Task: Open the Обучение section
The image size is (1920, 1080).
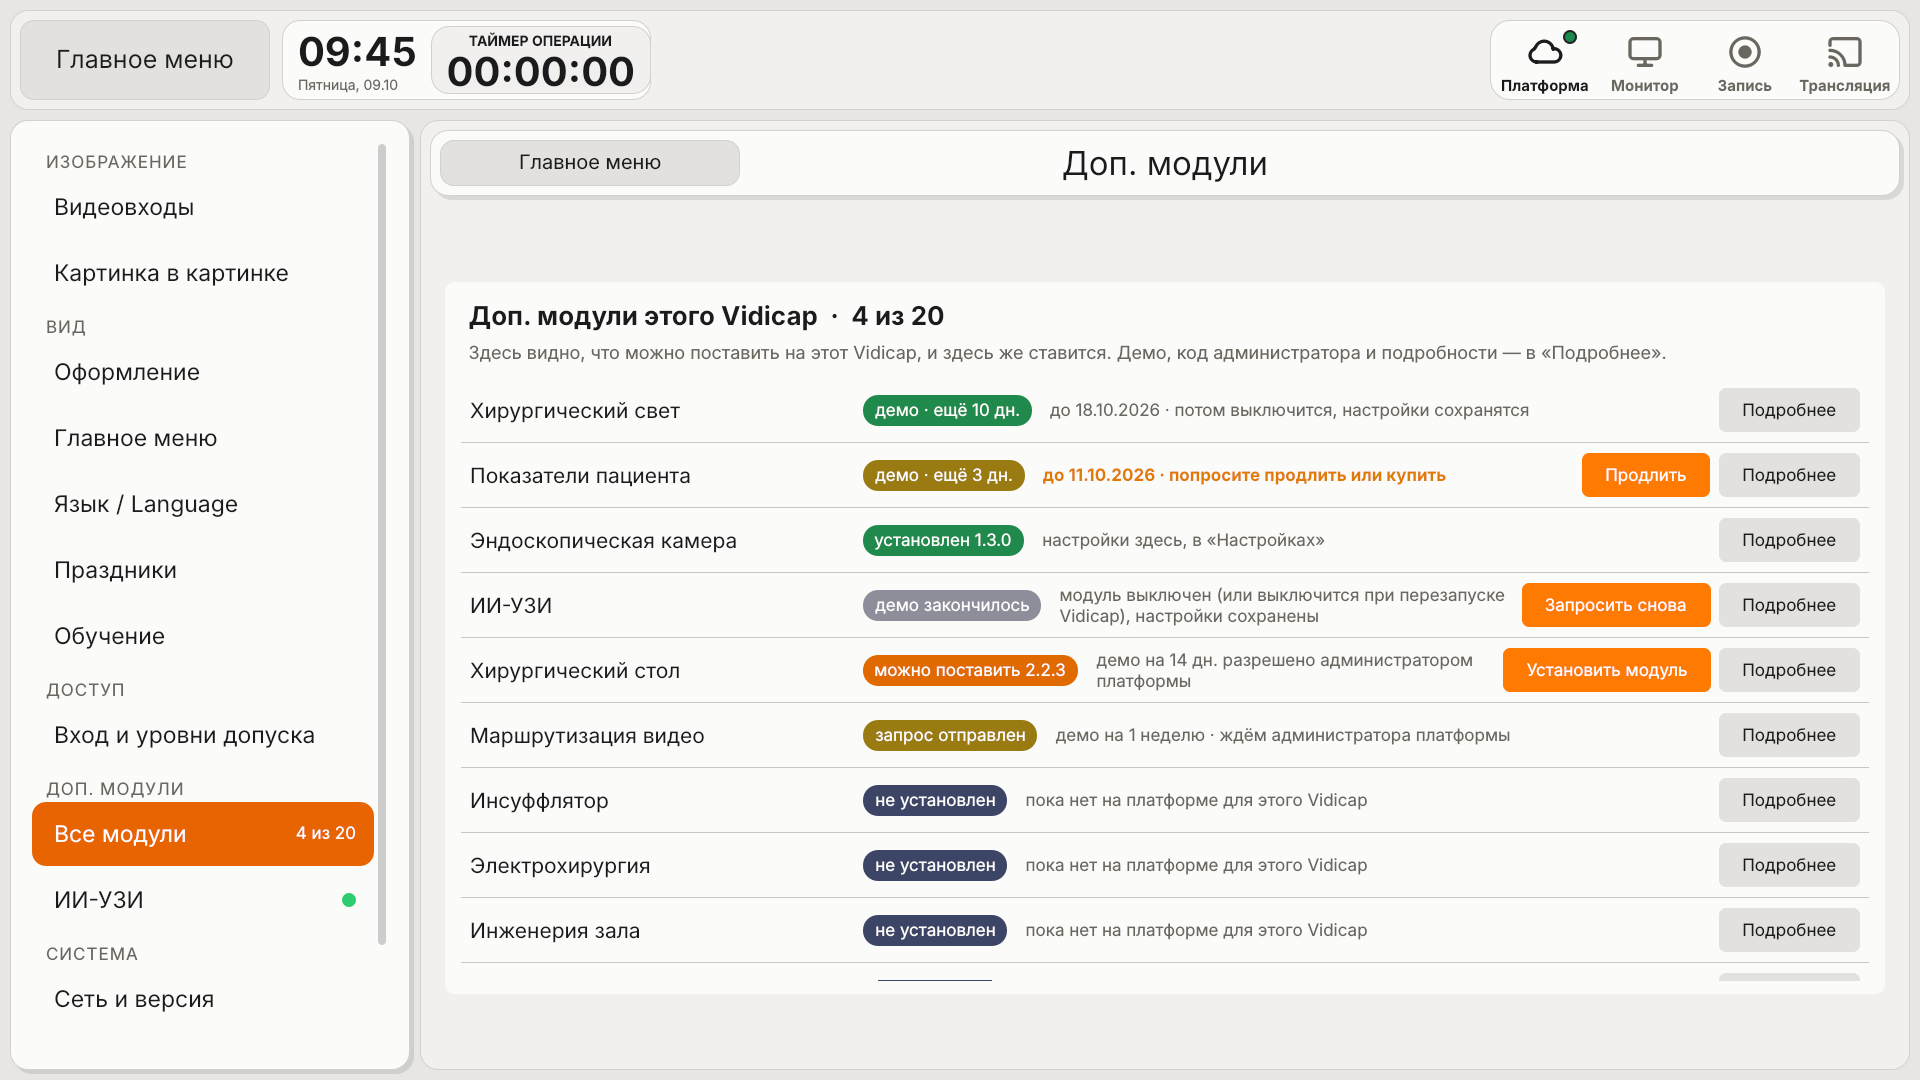Action: pyautogui.click(x=203, y=637)
